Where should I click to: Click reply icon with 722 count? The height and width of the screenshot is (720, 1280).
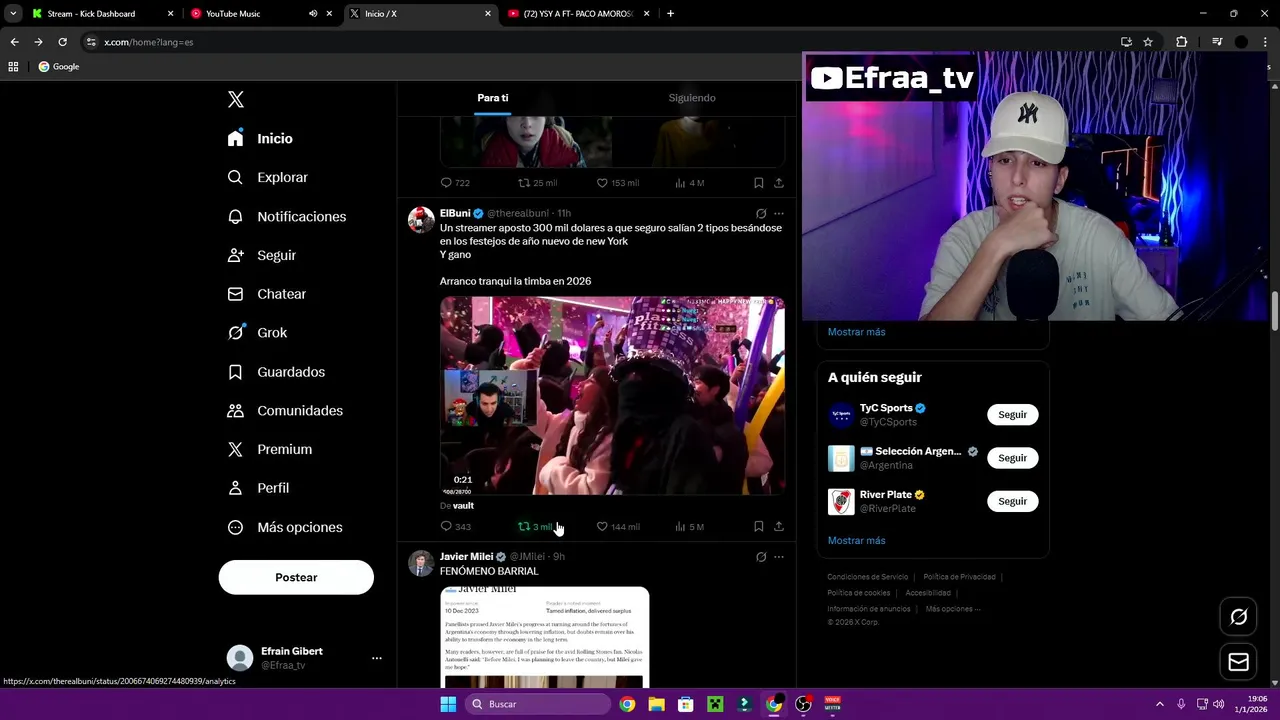click(x=446, y=183)
